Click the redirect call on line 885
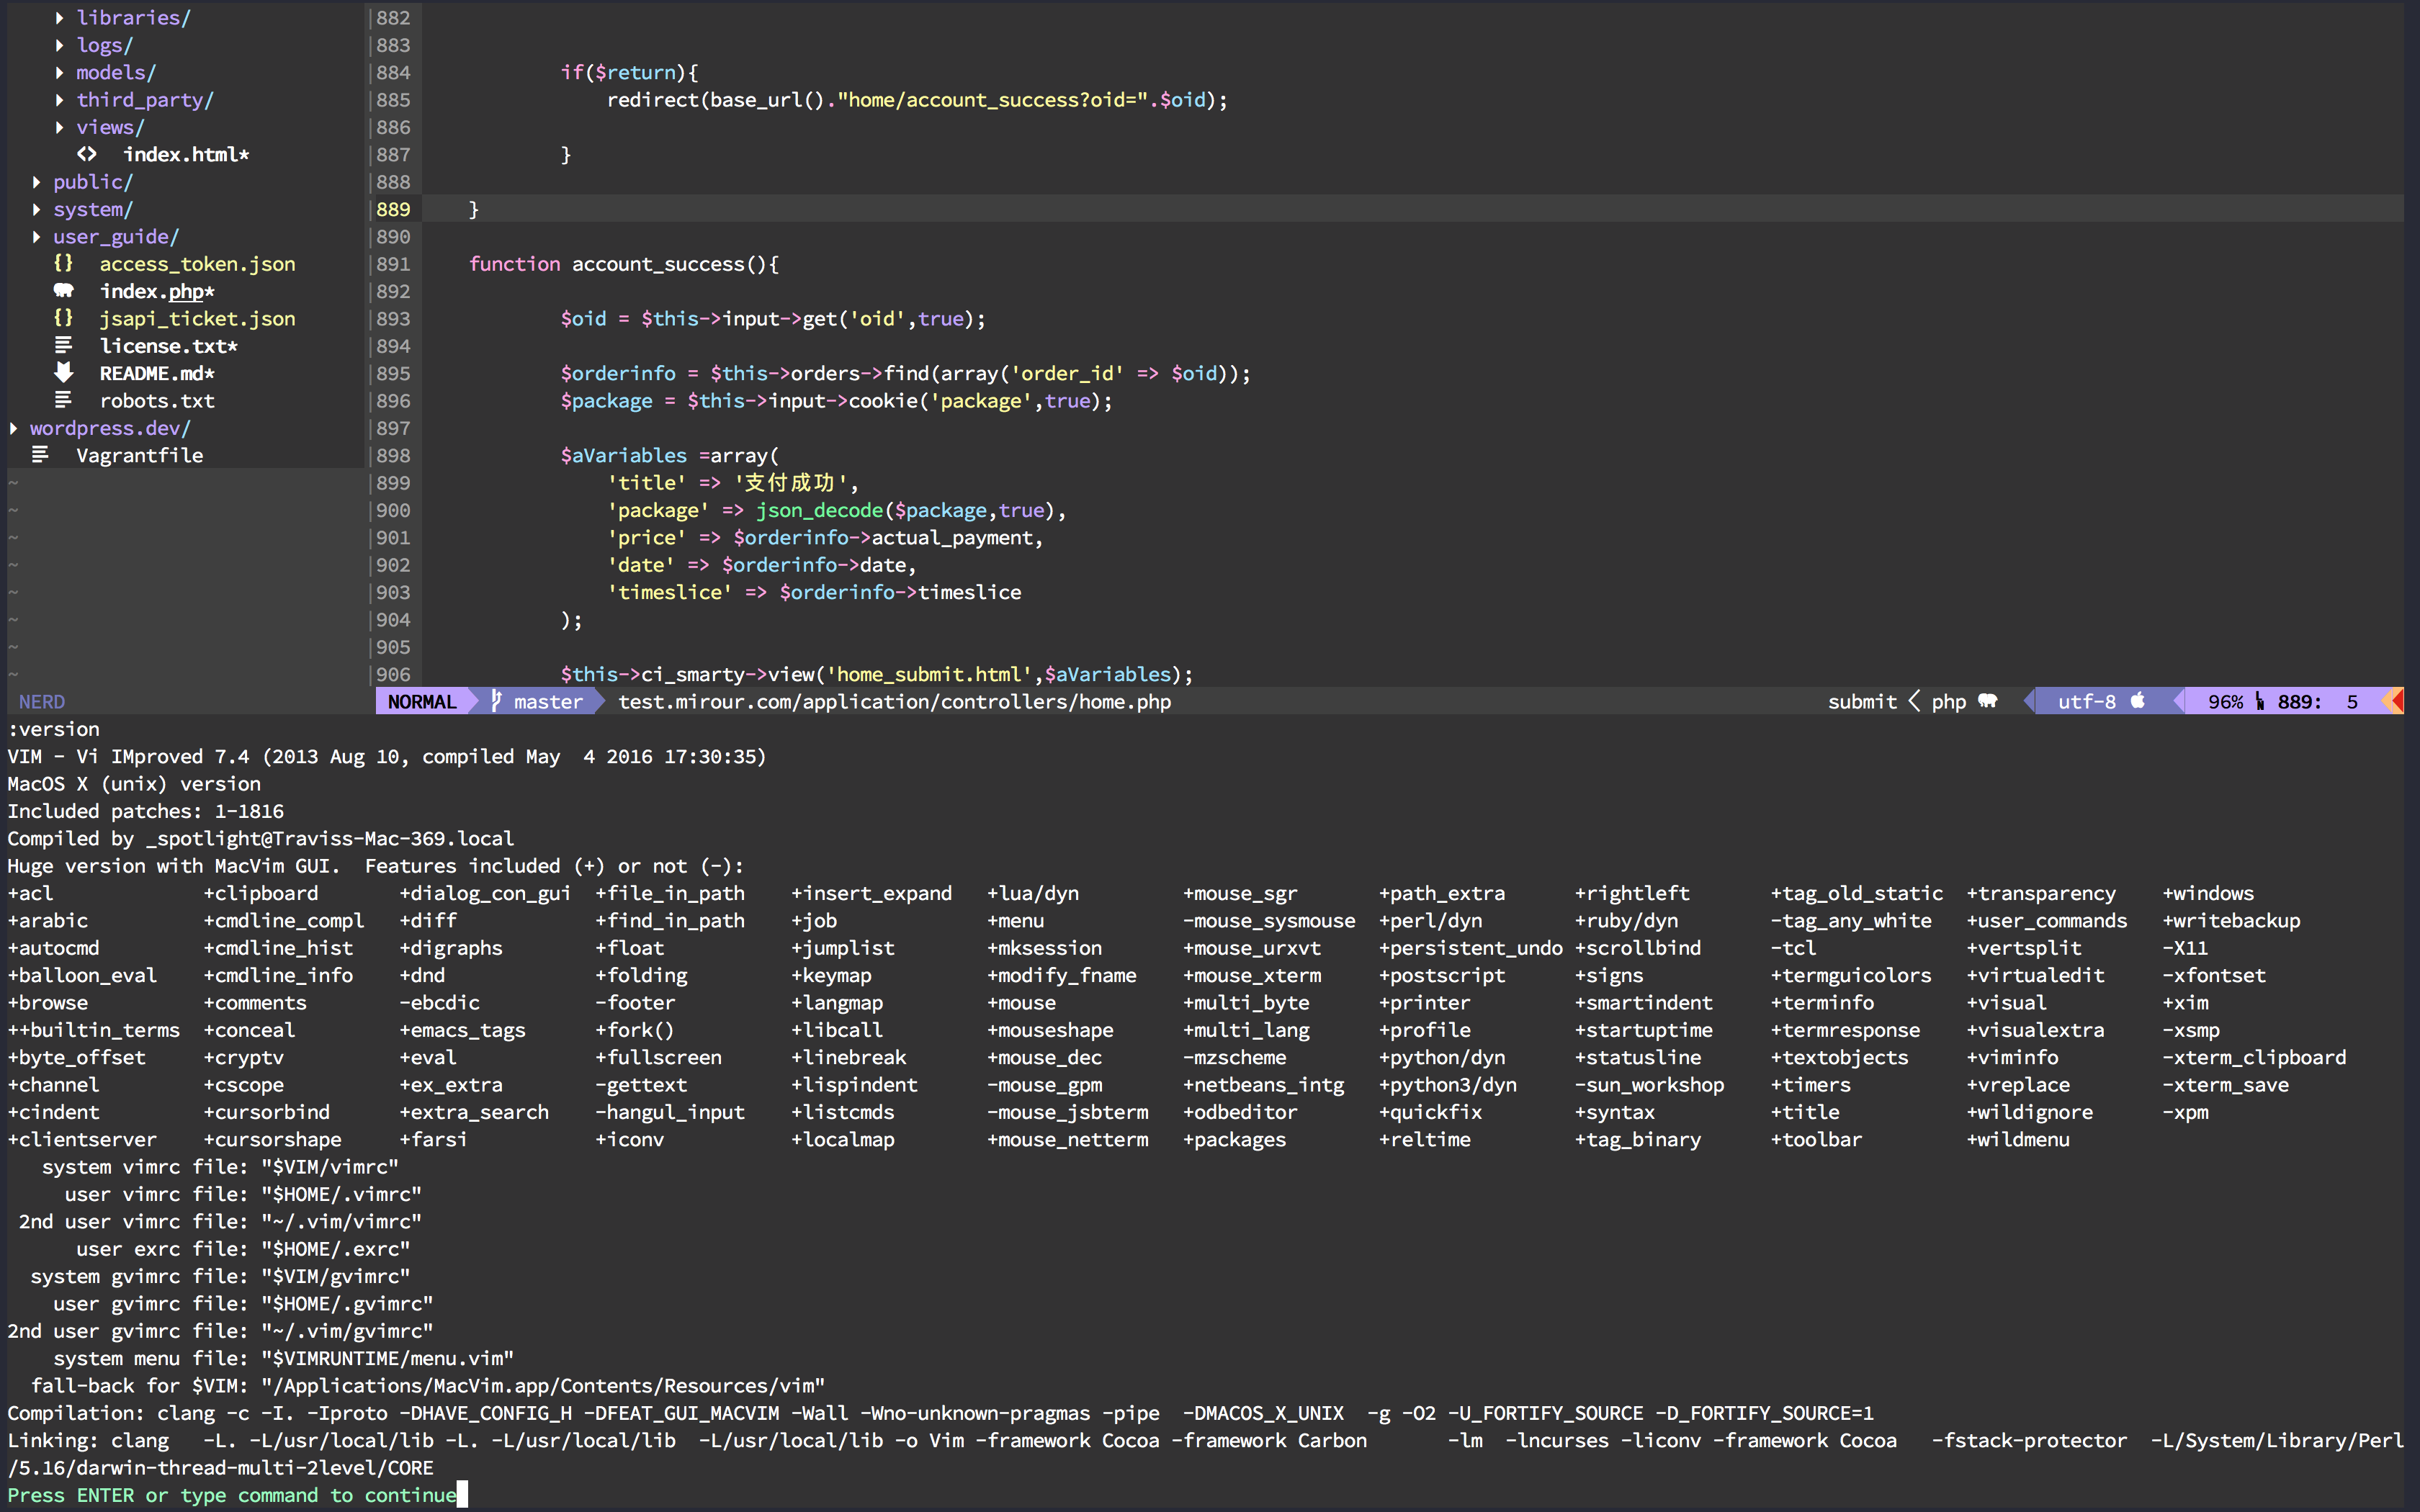2420x1512 pixels. [653, 100]
